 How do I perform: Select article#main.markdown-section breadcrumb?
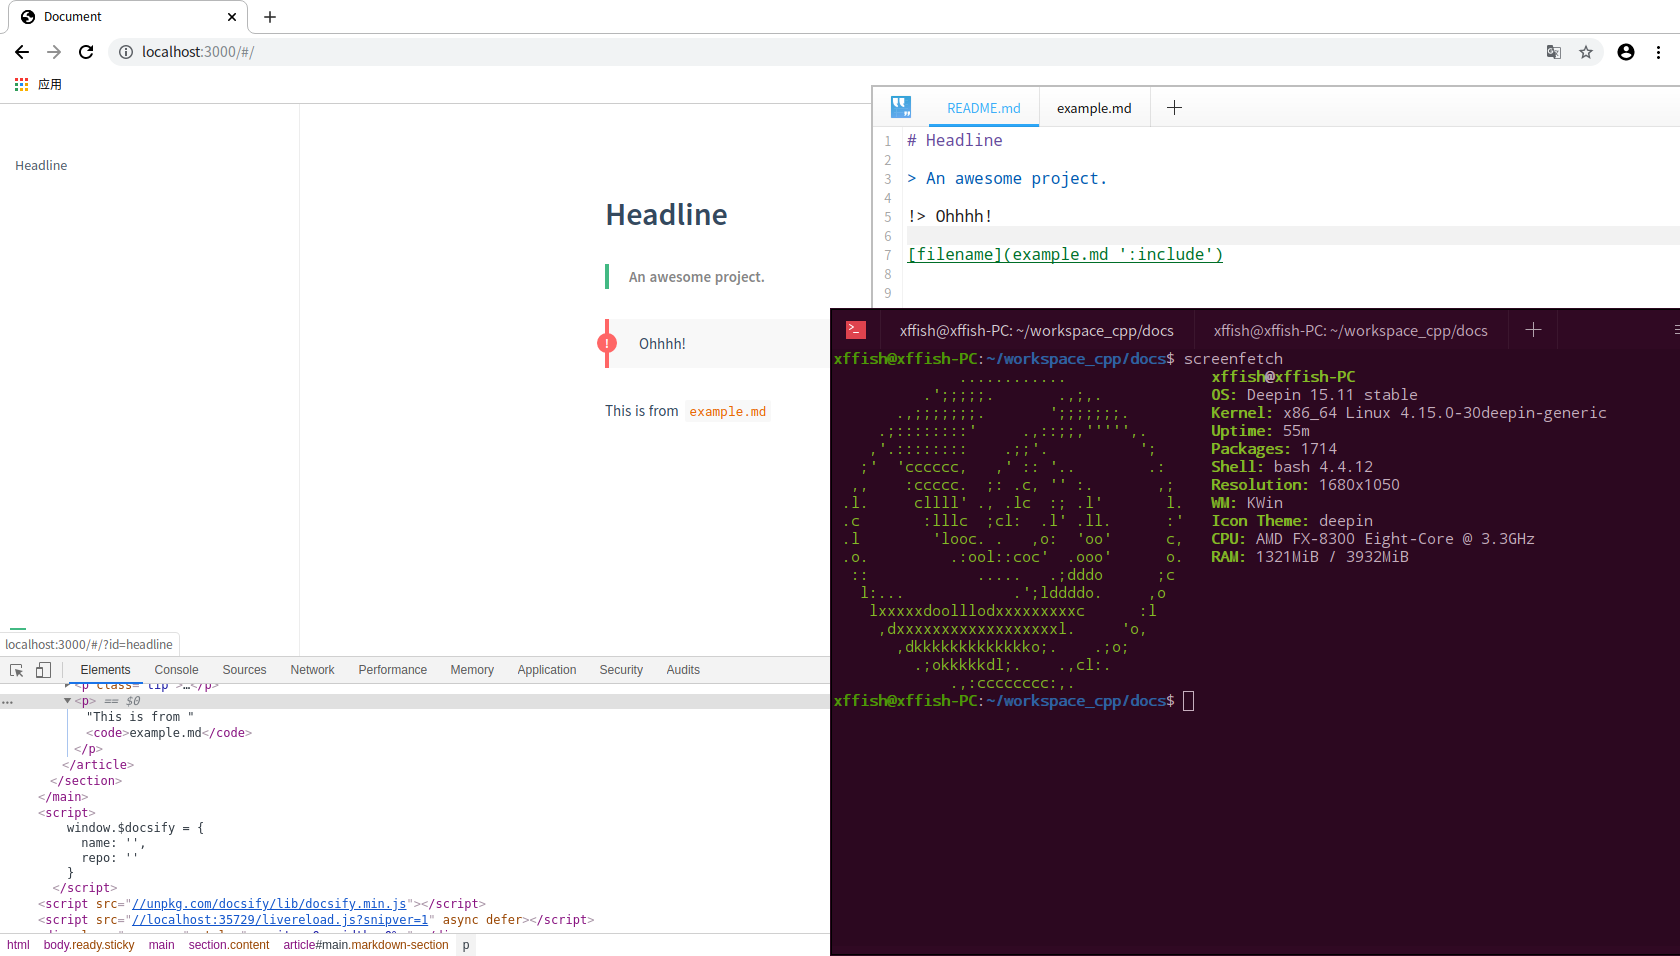pyautogui.click(x=365, y=945)
